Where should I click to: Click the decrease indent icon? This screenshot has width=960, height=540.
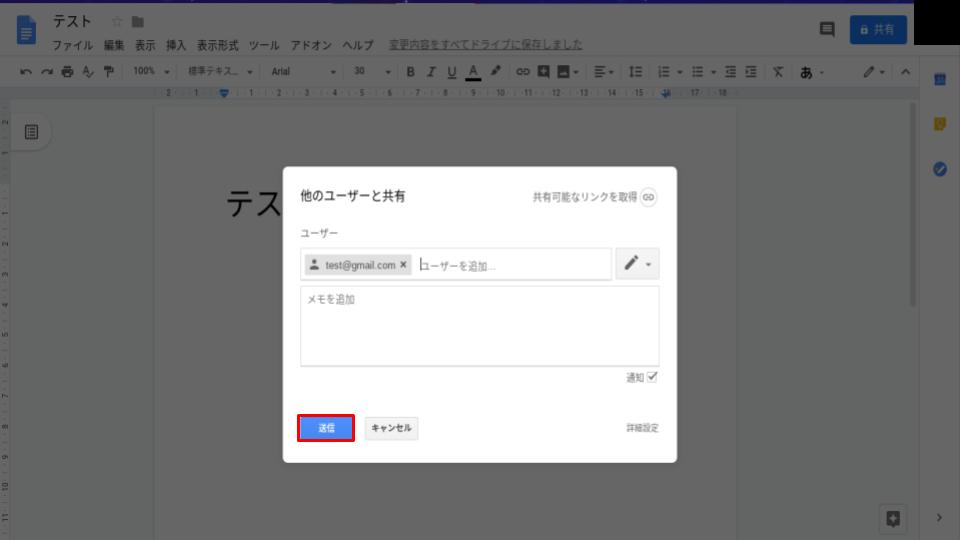[730, 72]
